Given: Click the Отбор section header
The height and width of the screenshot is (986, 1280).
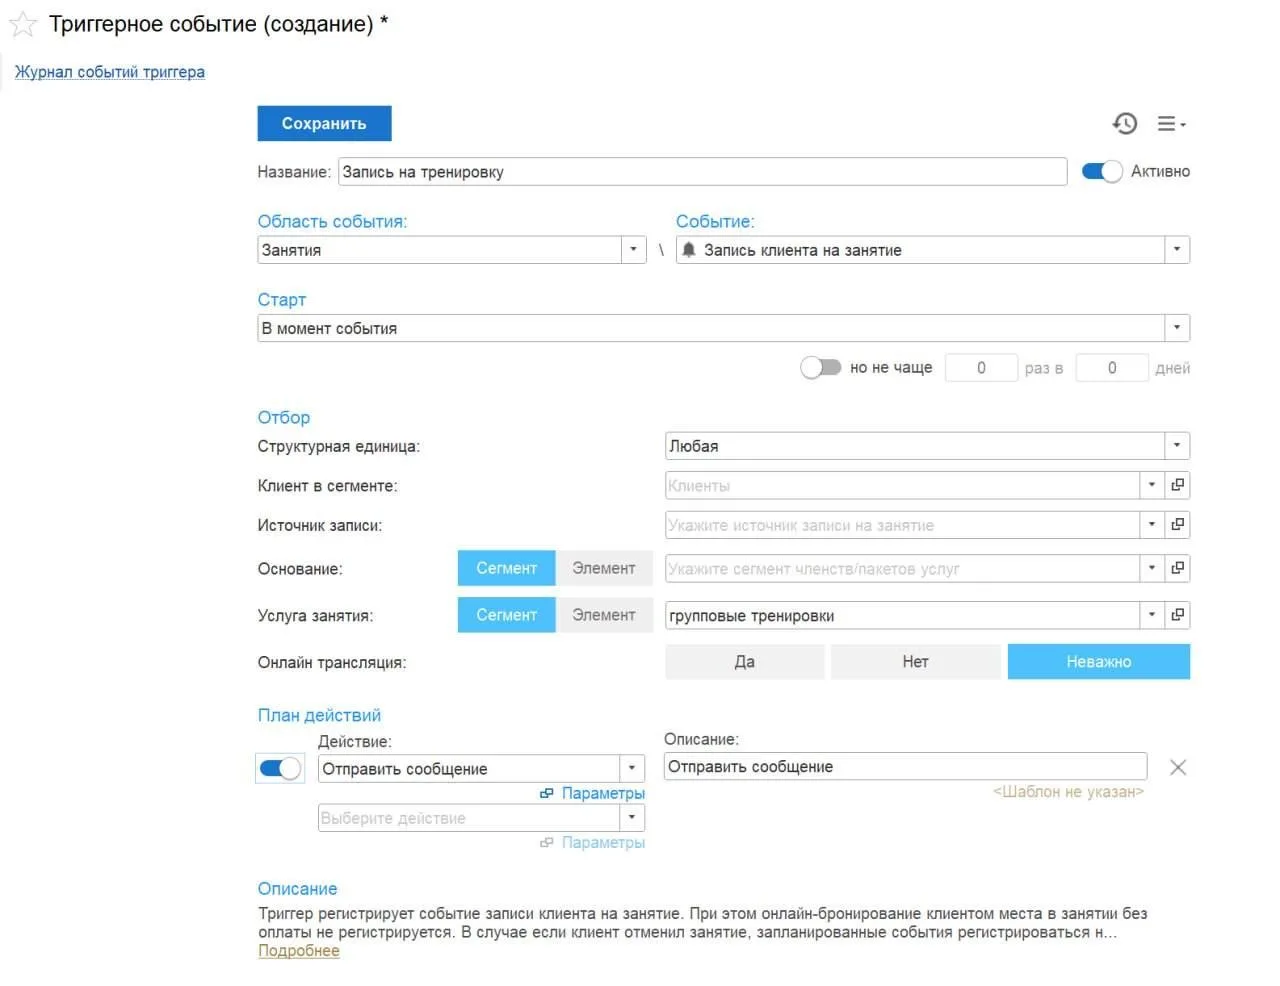Looking at the screenshot, I should (x=284, y=417).
